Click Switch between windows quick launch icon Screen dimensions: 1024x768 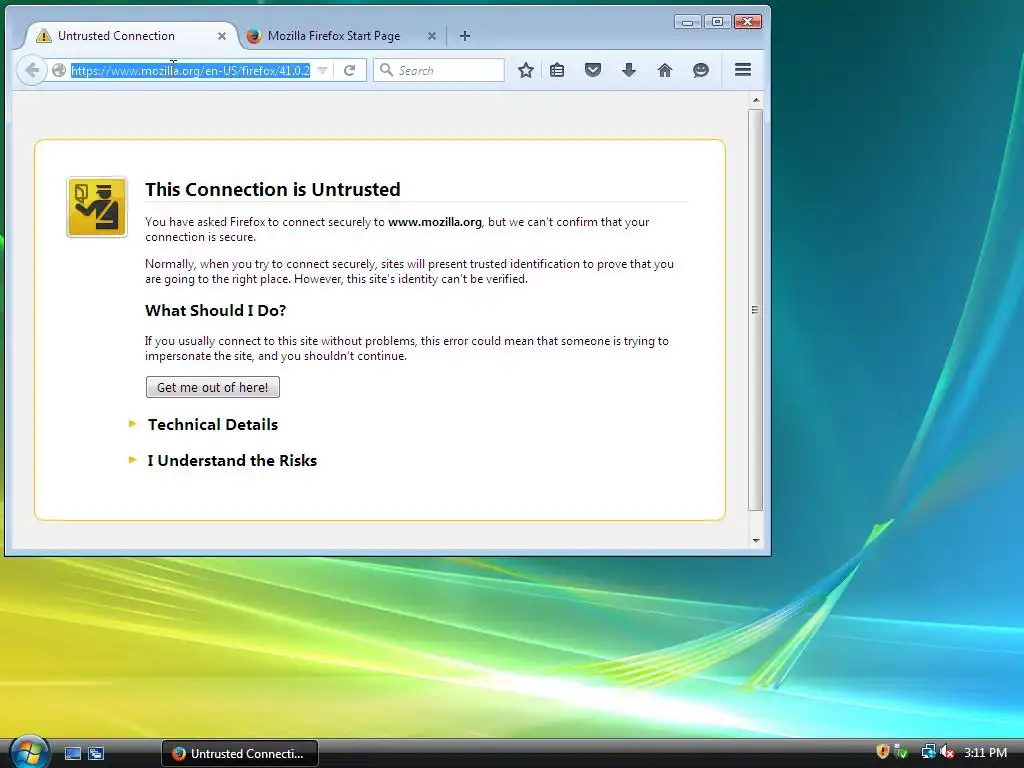(x=96, y=754)
